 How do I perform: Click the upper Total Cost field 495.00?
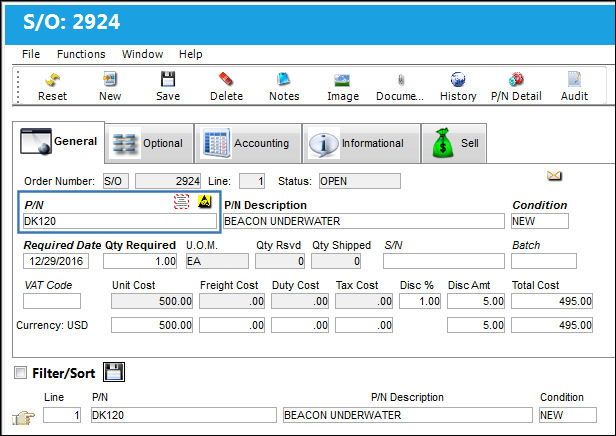552,301
